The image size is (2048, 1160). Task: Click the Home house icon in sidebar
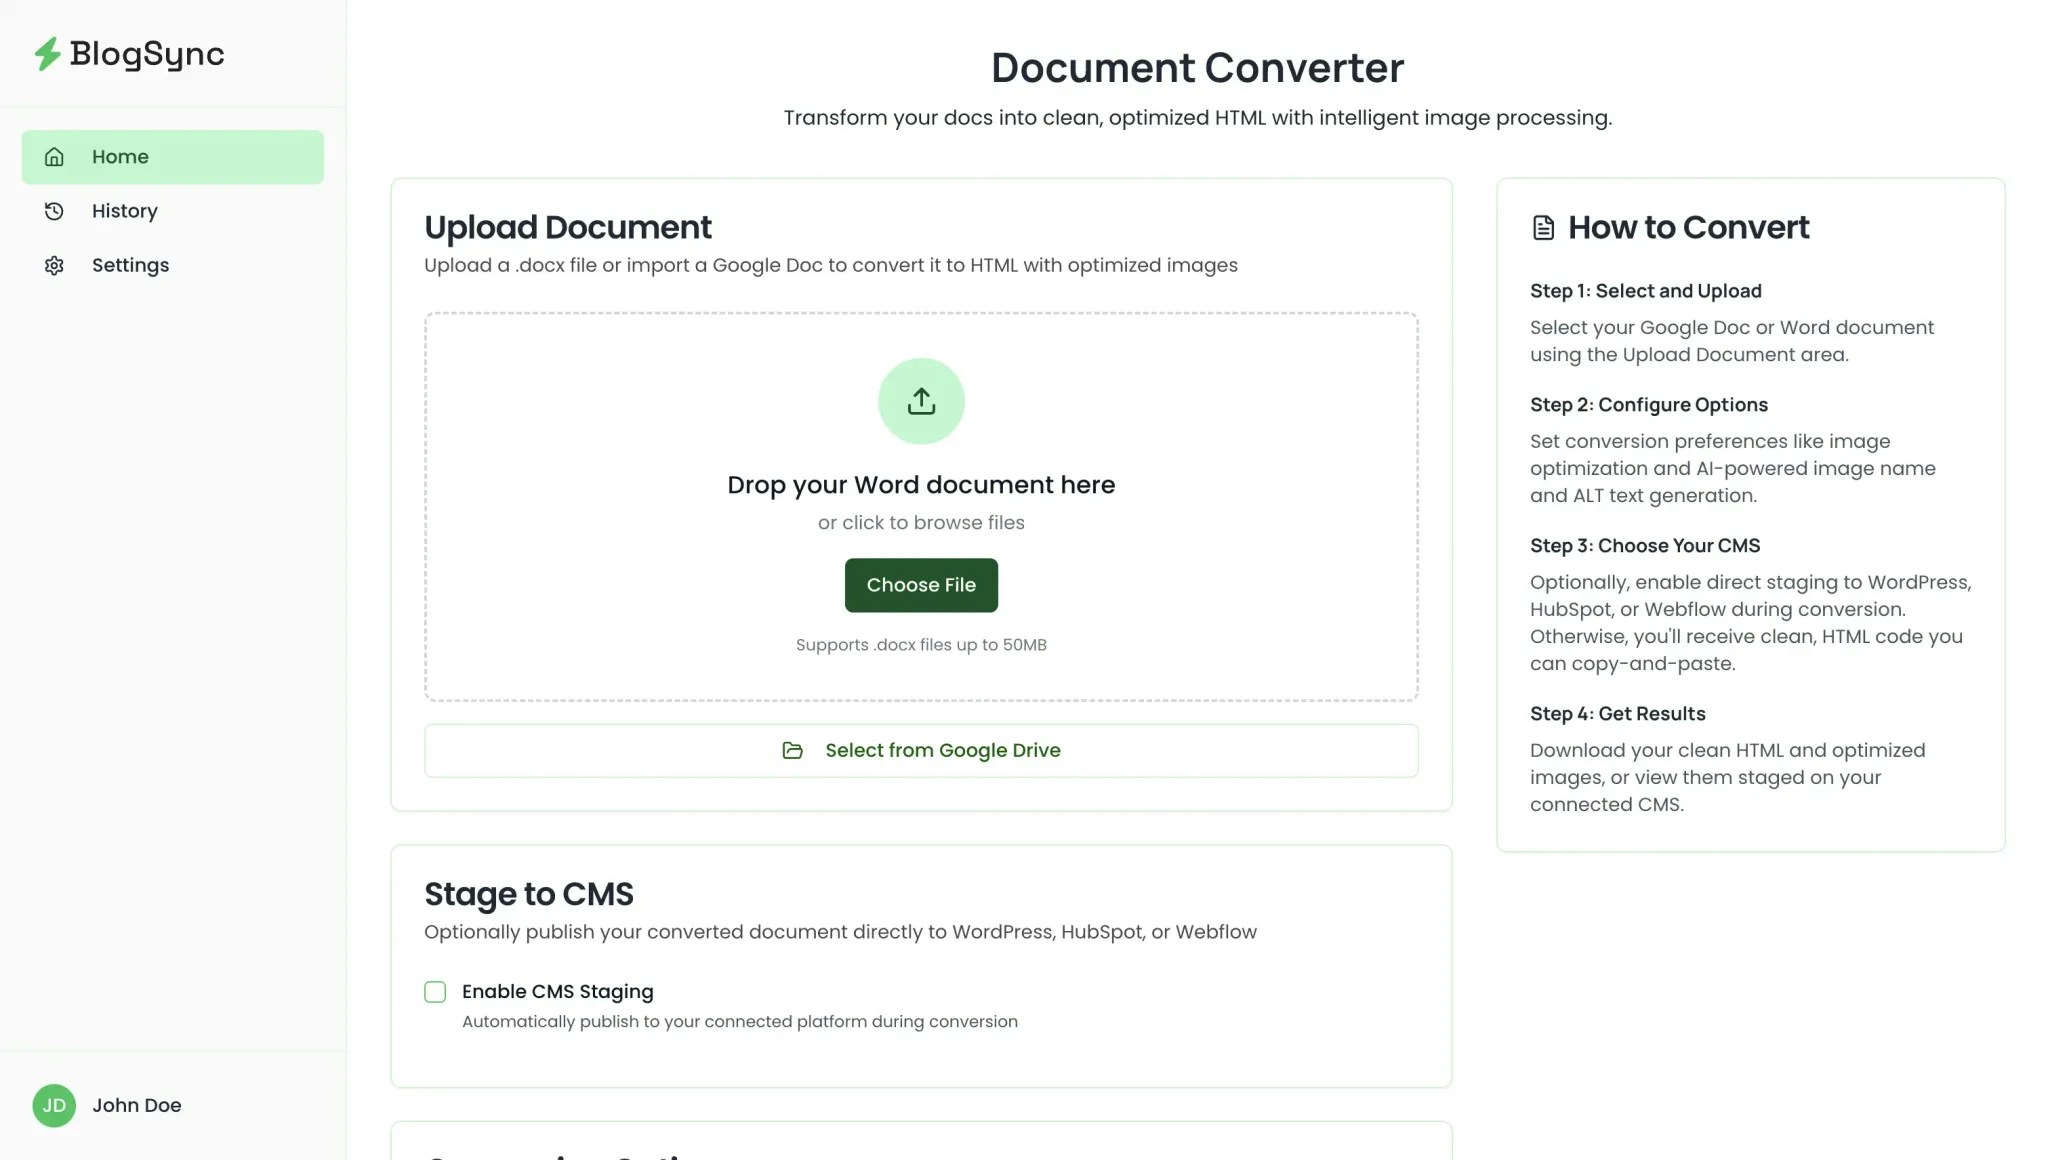pos(54,157)
